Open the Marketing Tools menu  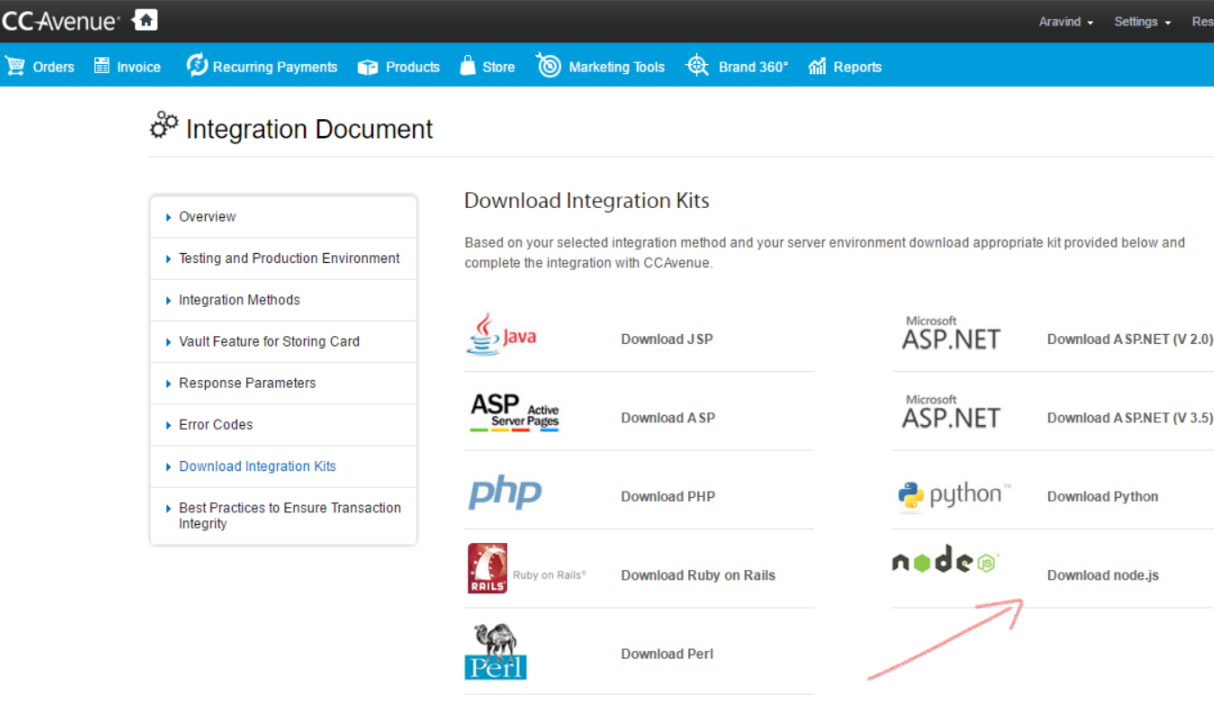tap(600, 67)
